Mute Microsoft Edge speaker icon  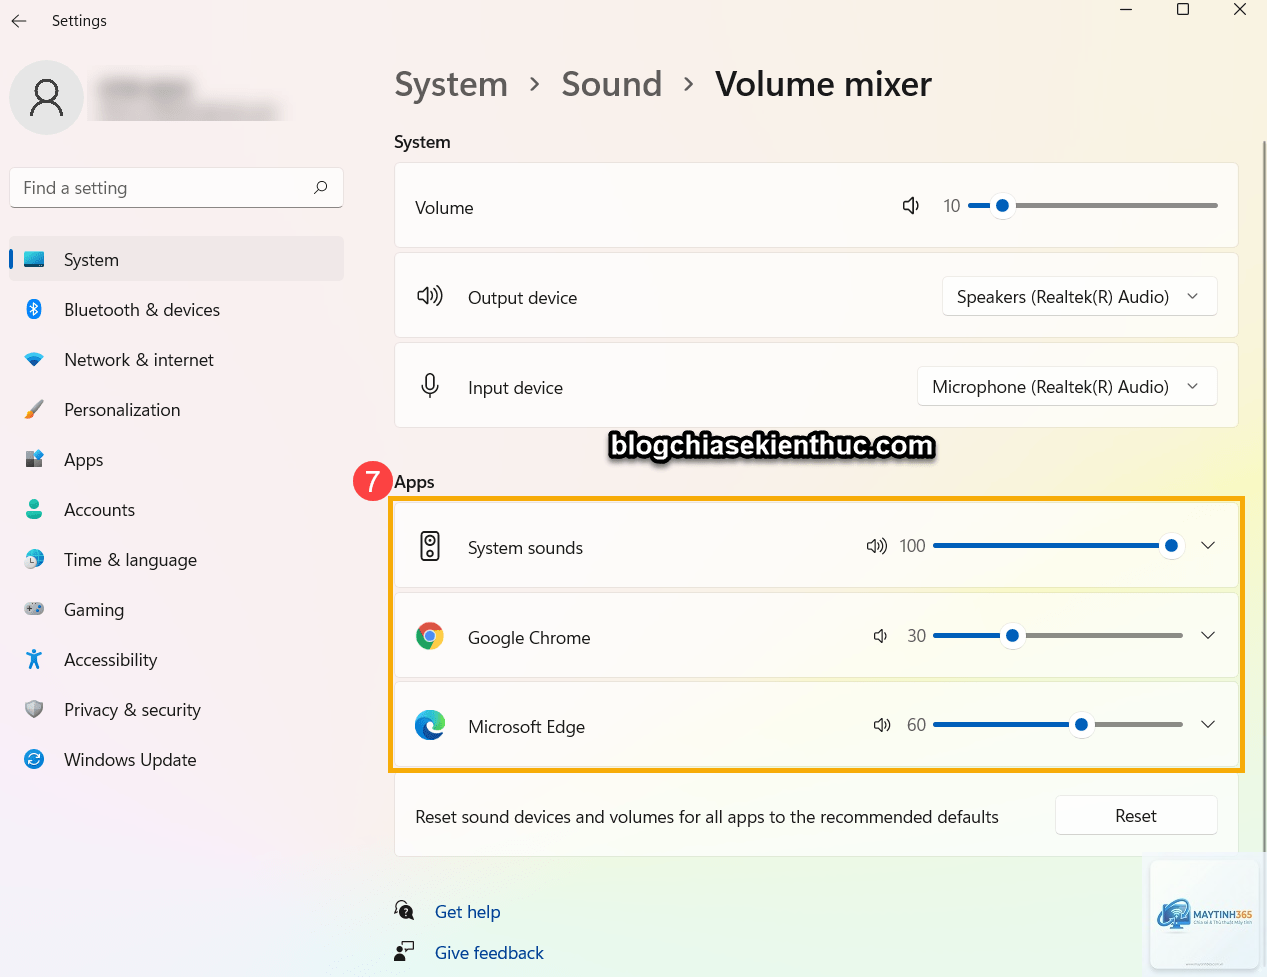point(881,725)
